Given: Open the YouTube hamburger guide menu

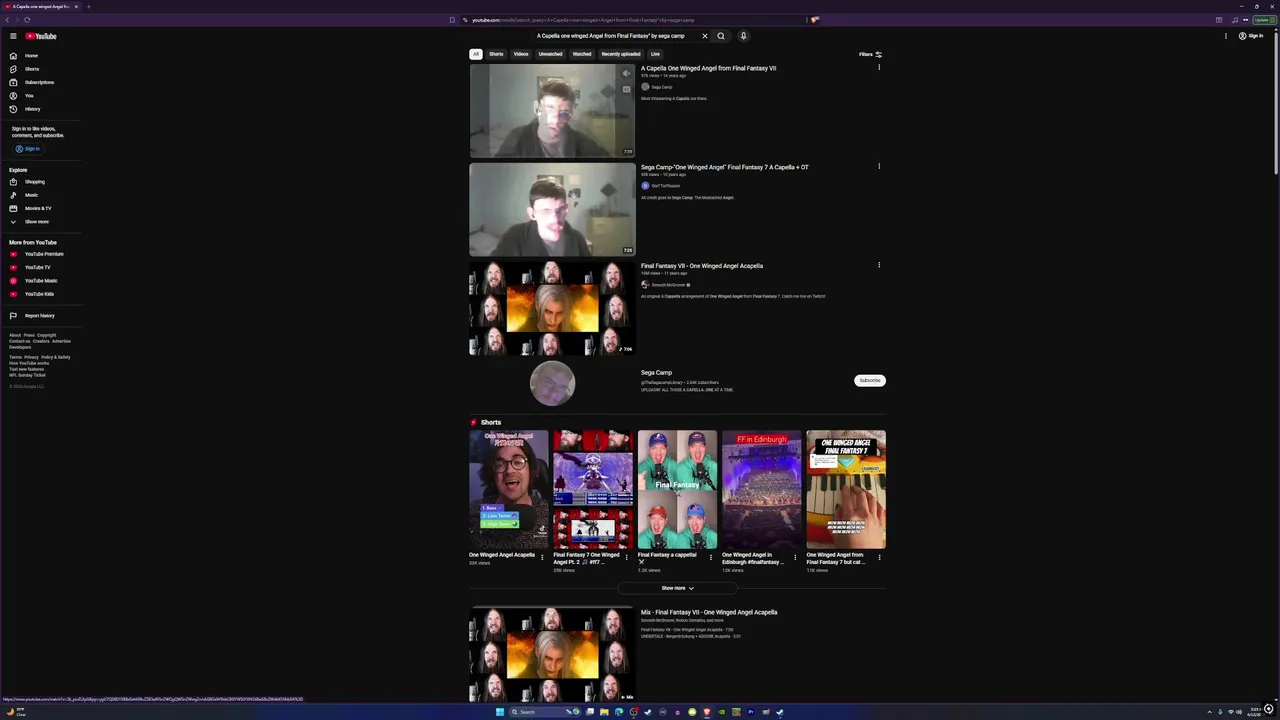Looking at the screenshot, I should click(13, 36).
